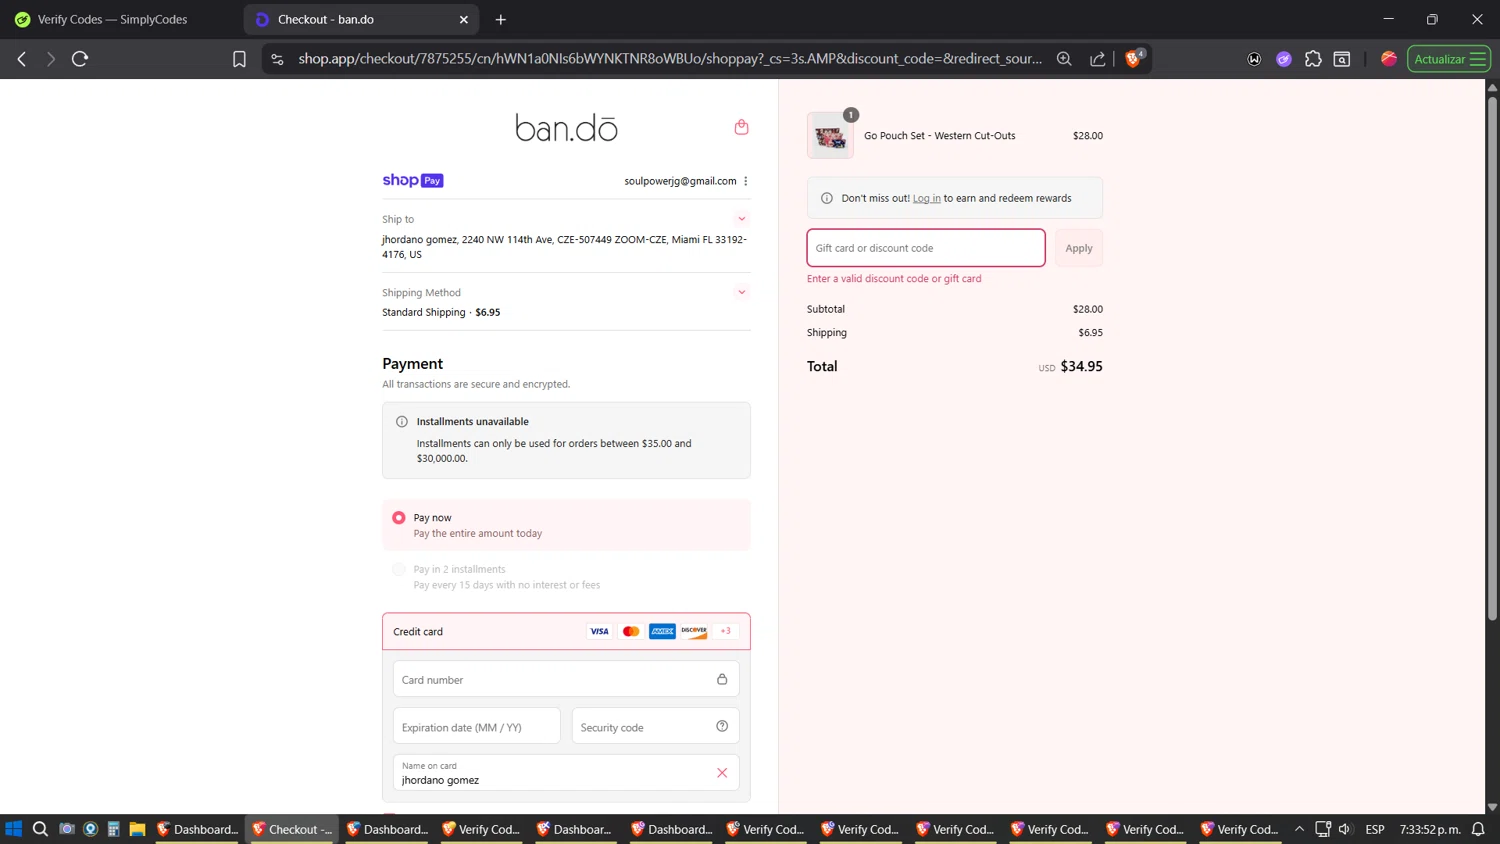Open account options menu beside email

[x=746, y=181]
